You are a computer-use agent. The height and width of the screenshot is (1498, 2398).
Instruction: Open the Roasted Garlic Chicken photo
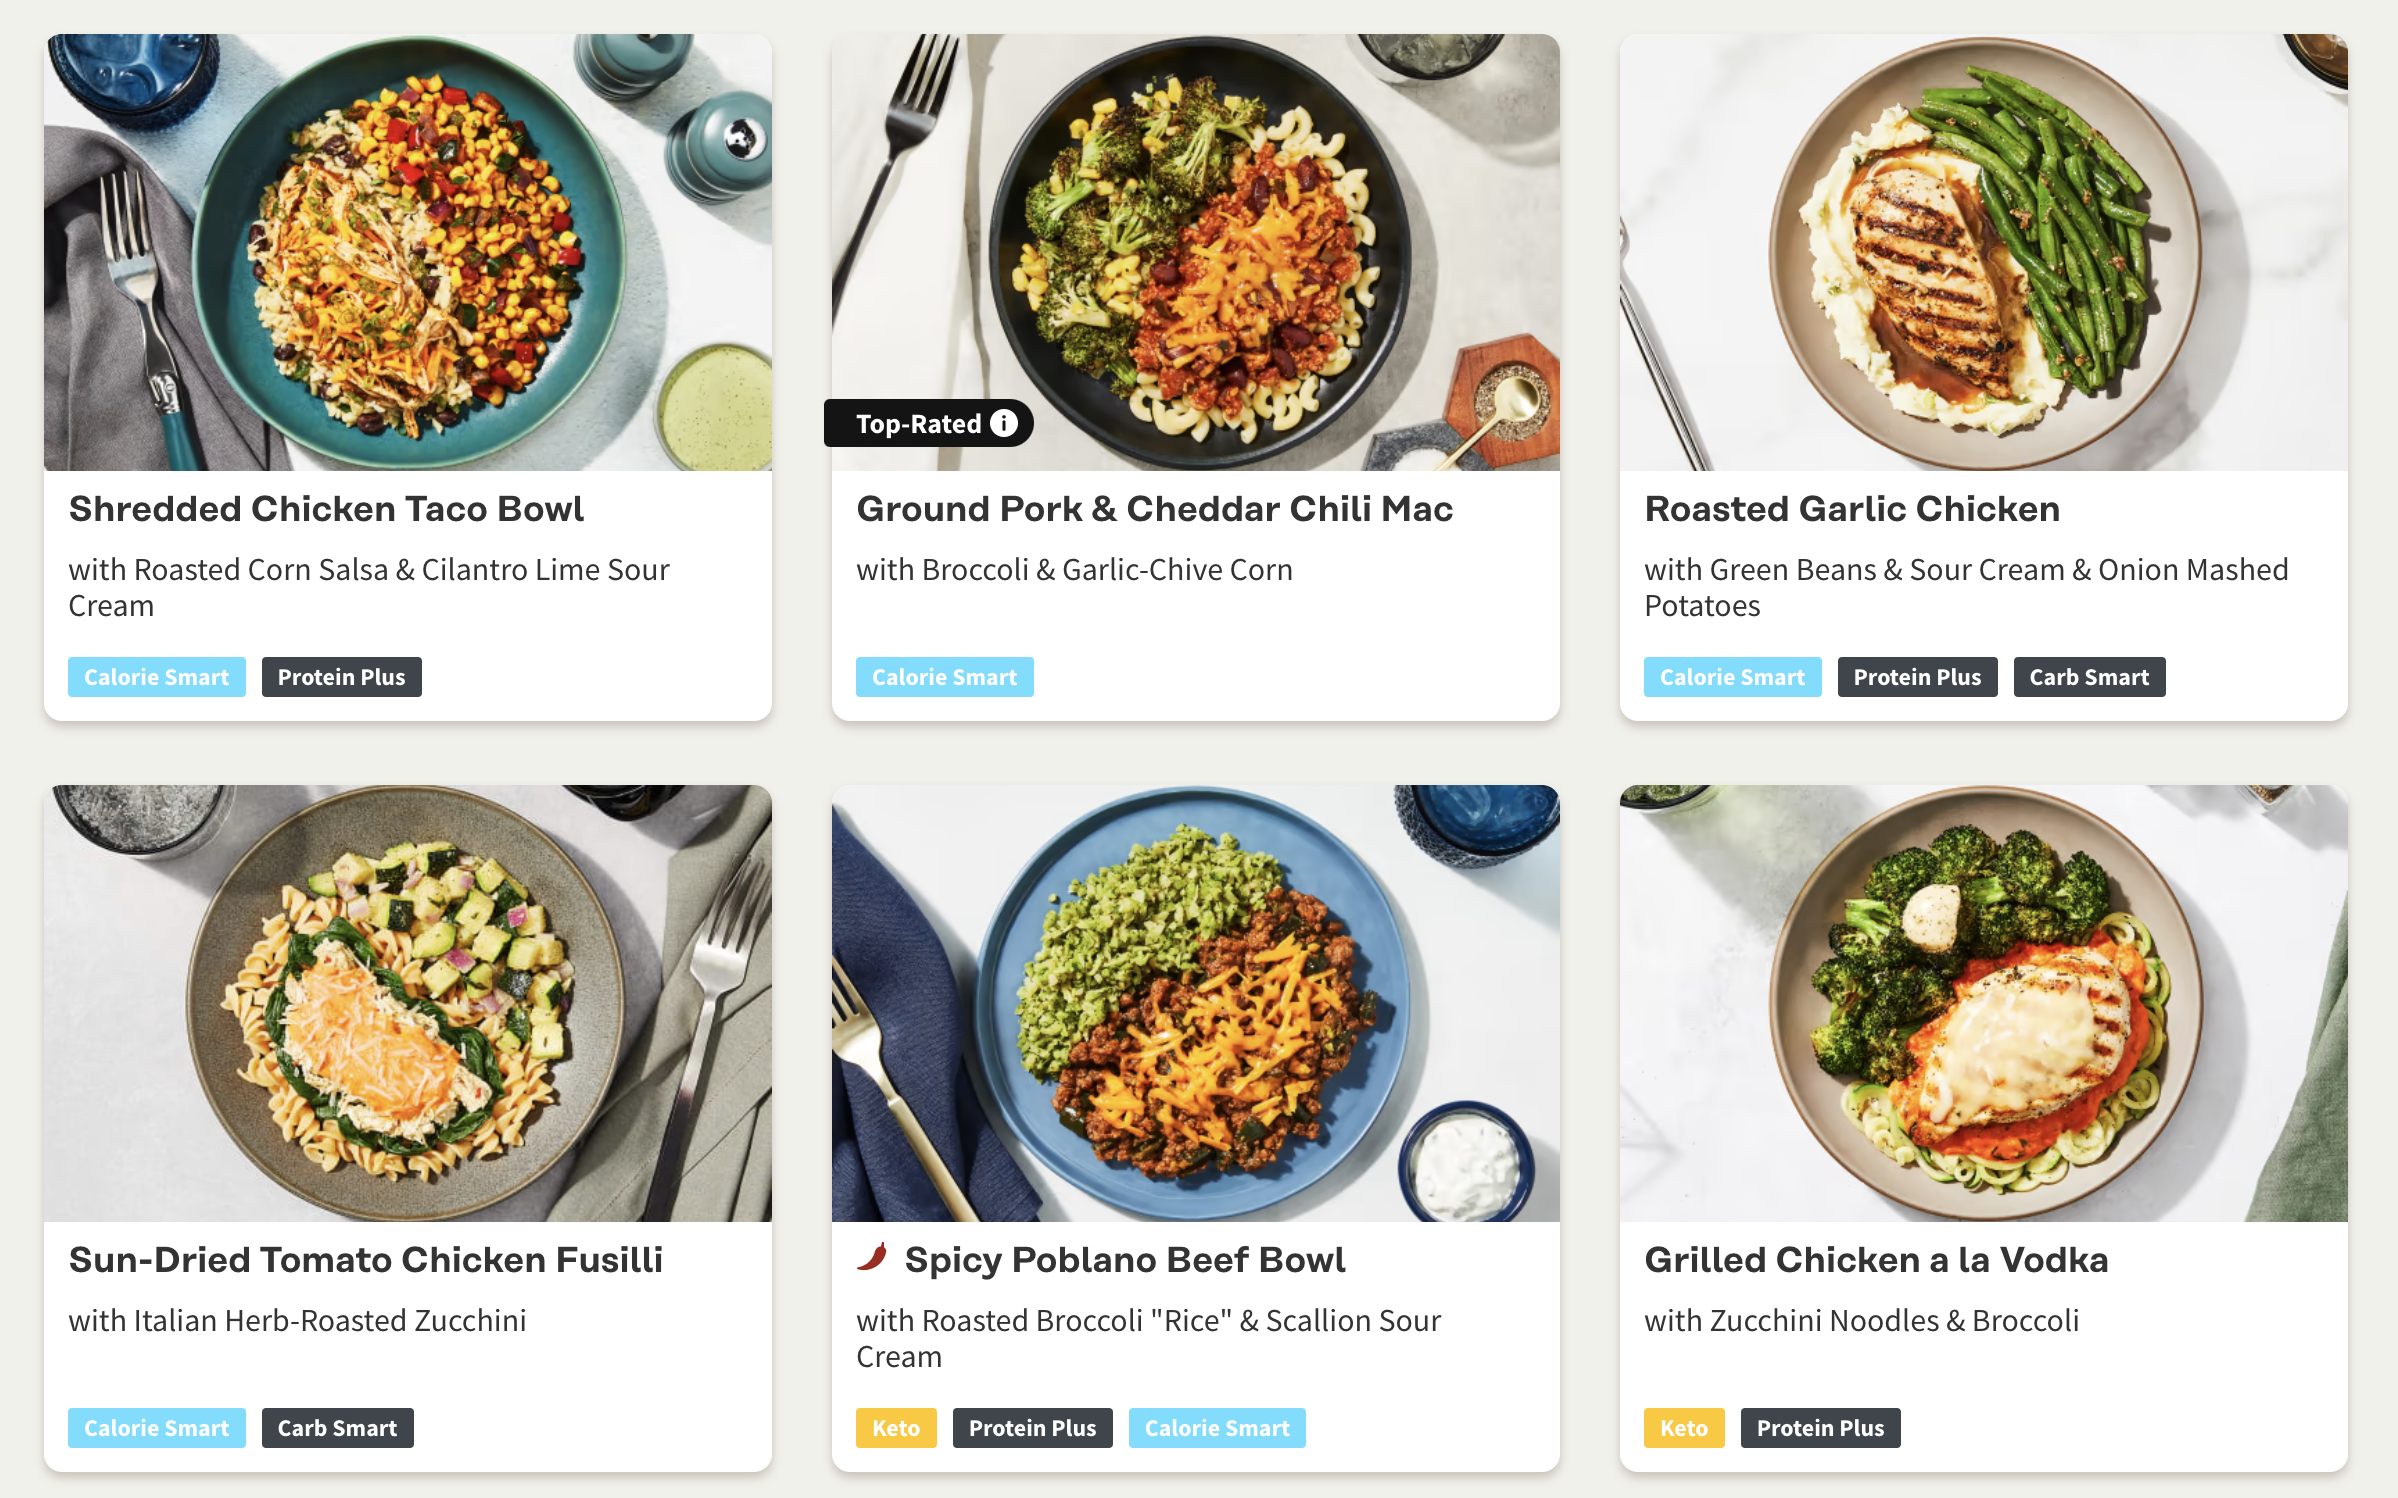1983,252
